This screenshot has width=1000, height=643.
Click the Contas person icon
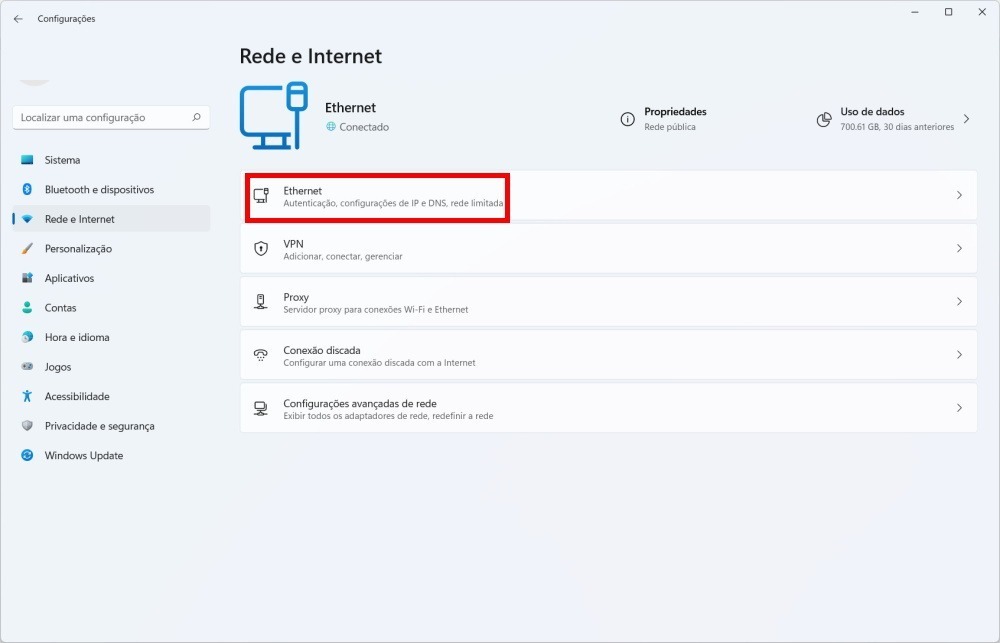tap(27, 307)
